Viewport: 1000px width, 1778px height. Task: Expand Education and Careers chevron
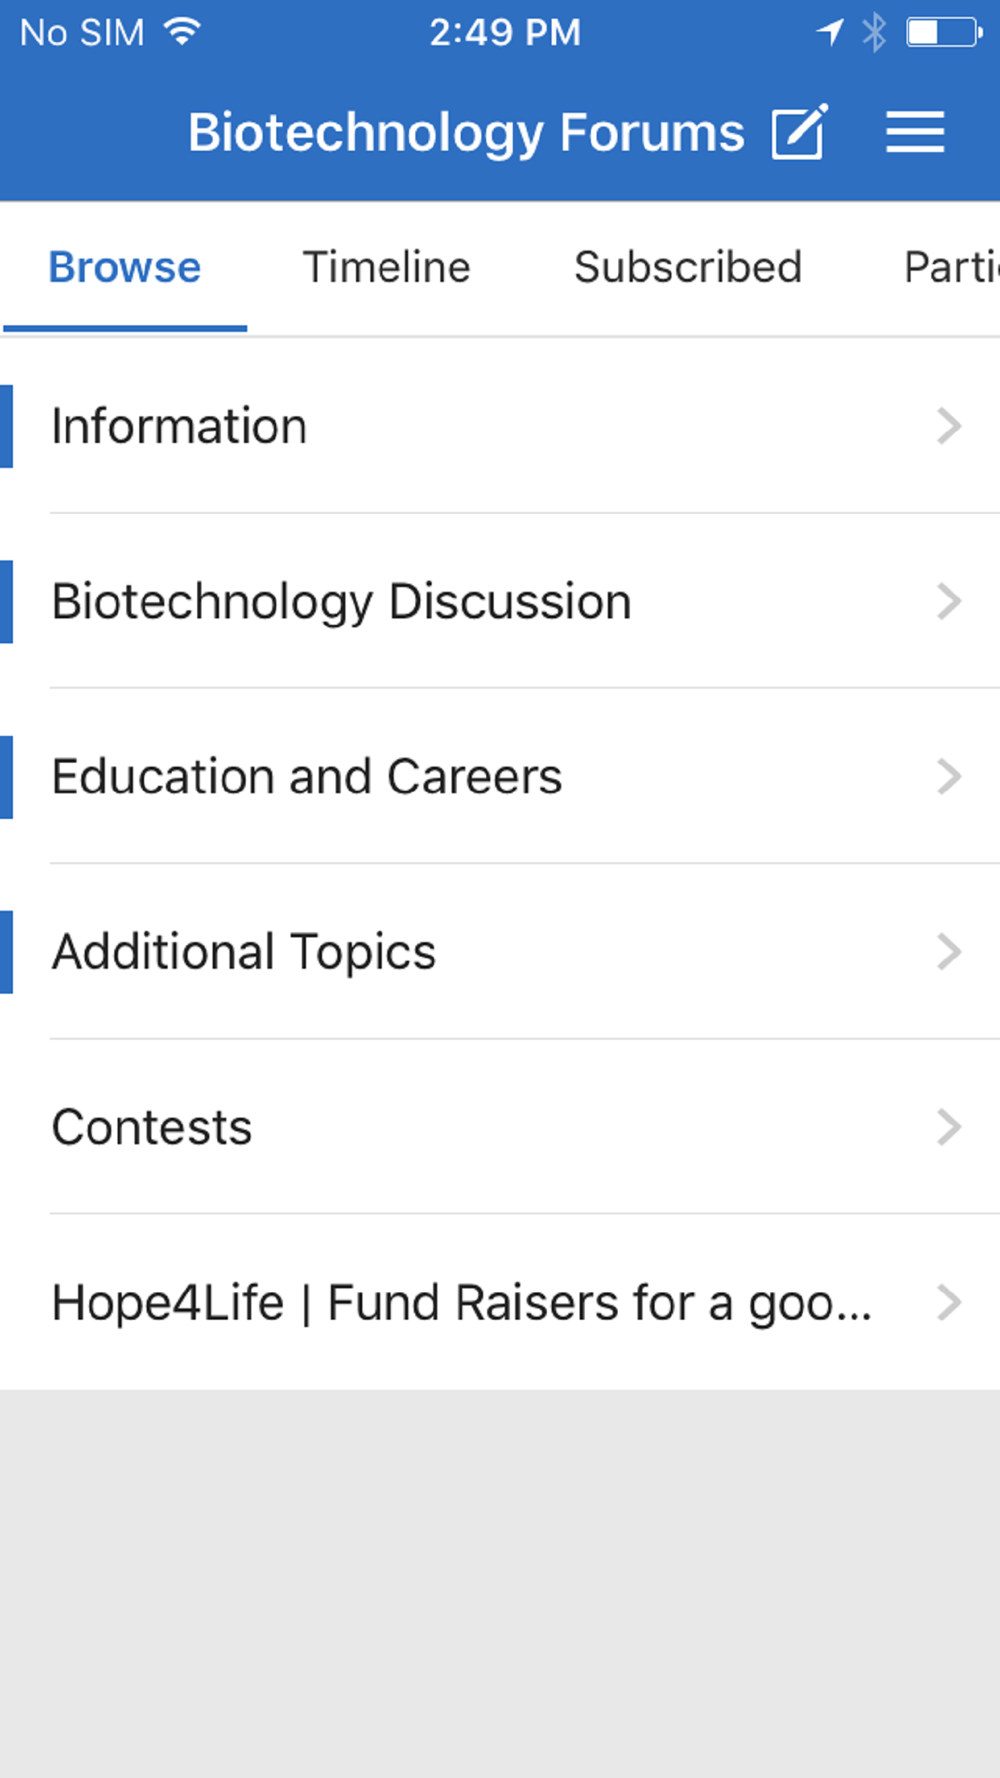949,776
